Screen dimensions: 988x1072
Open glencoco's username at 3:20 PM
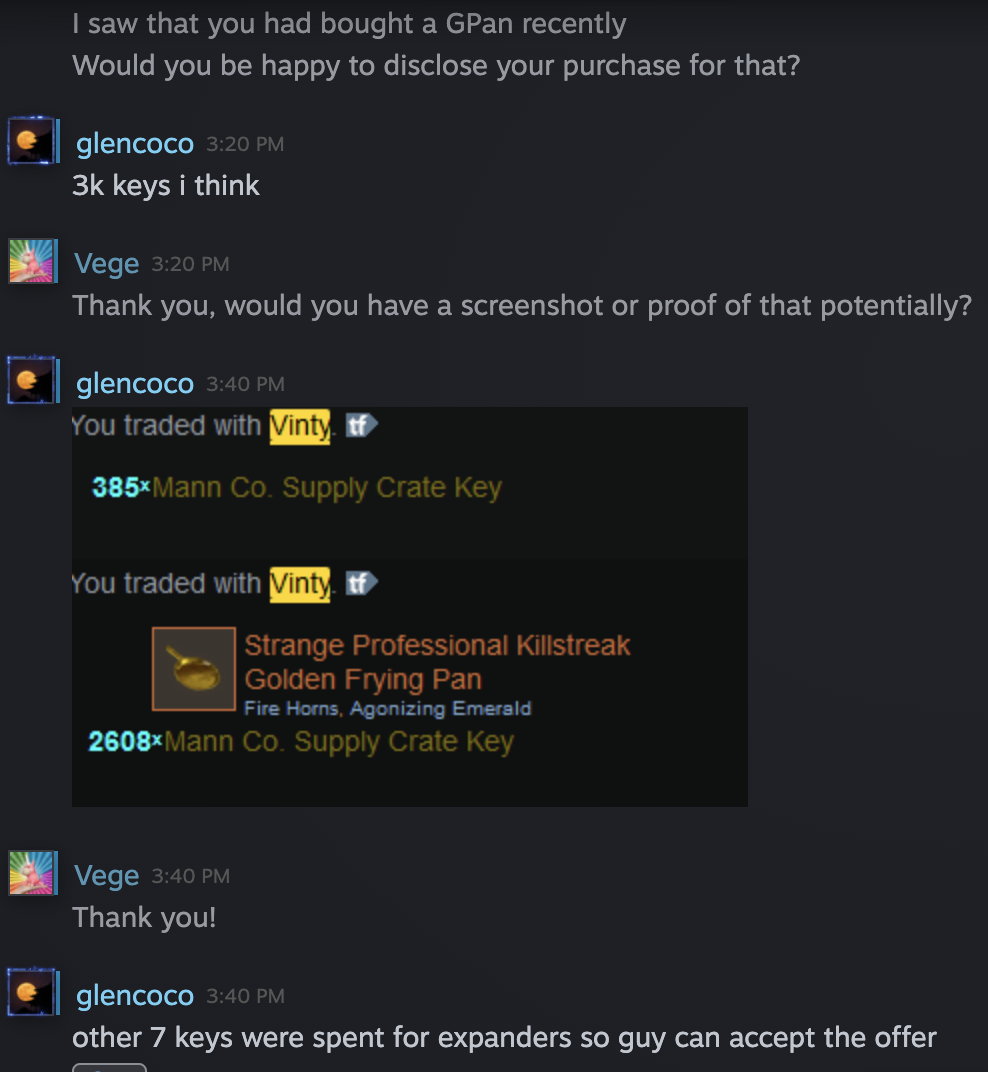coord(135,144)
